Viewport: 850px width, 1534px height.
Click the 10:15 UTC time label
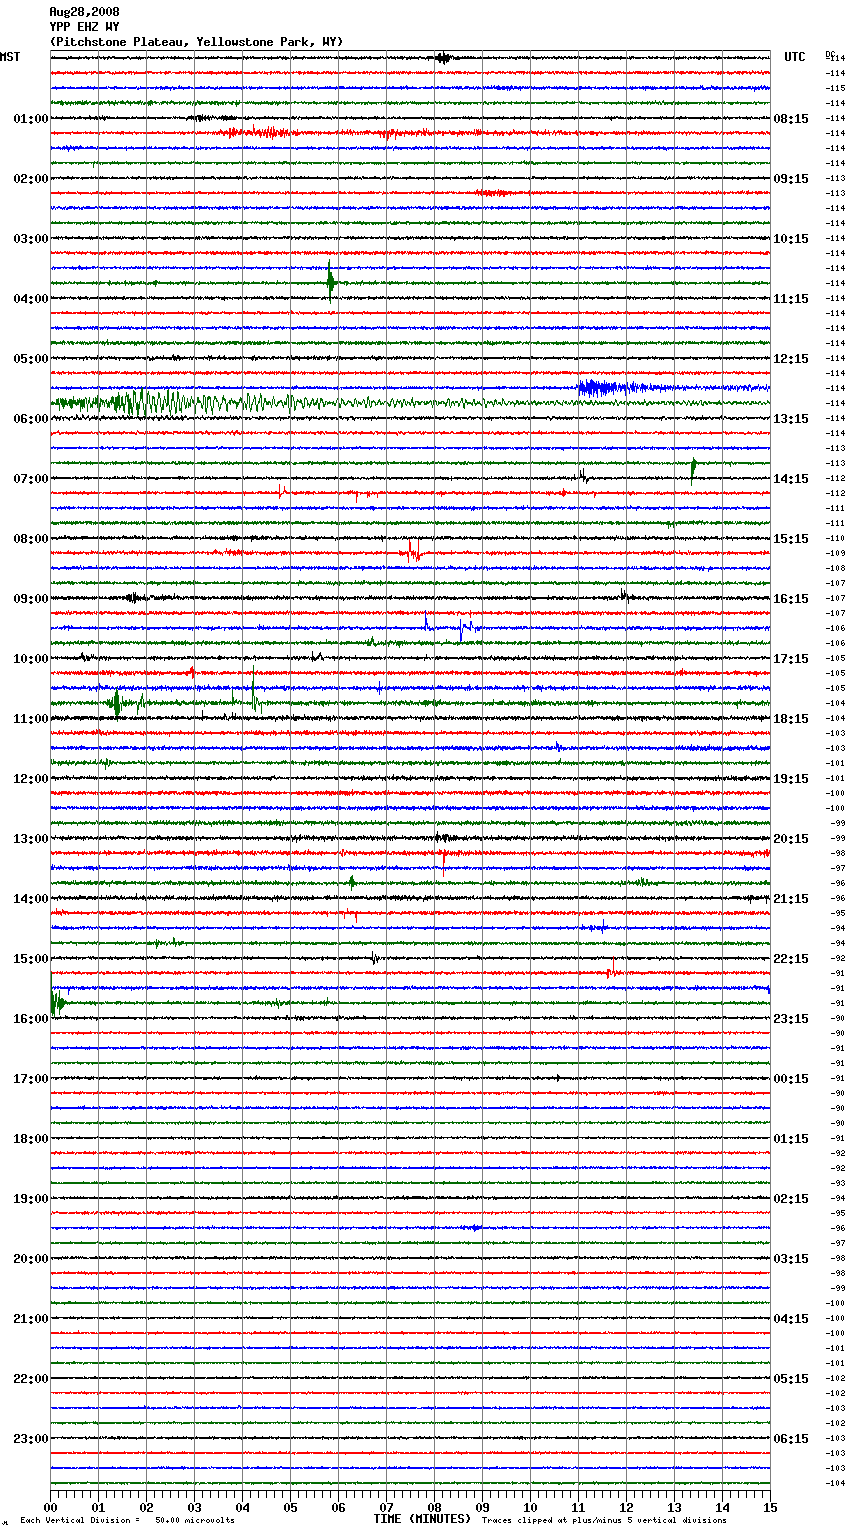(791, 239)
